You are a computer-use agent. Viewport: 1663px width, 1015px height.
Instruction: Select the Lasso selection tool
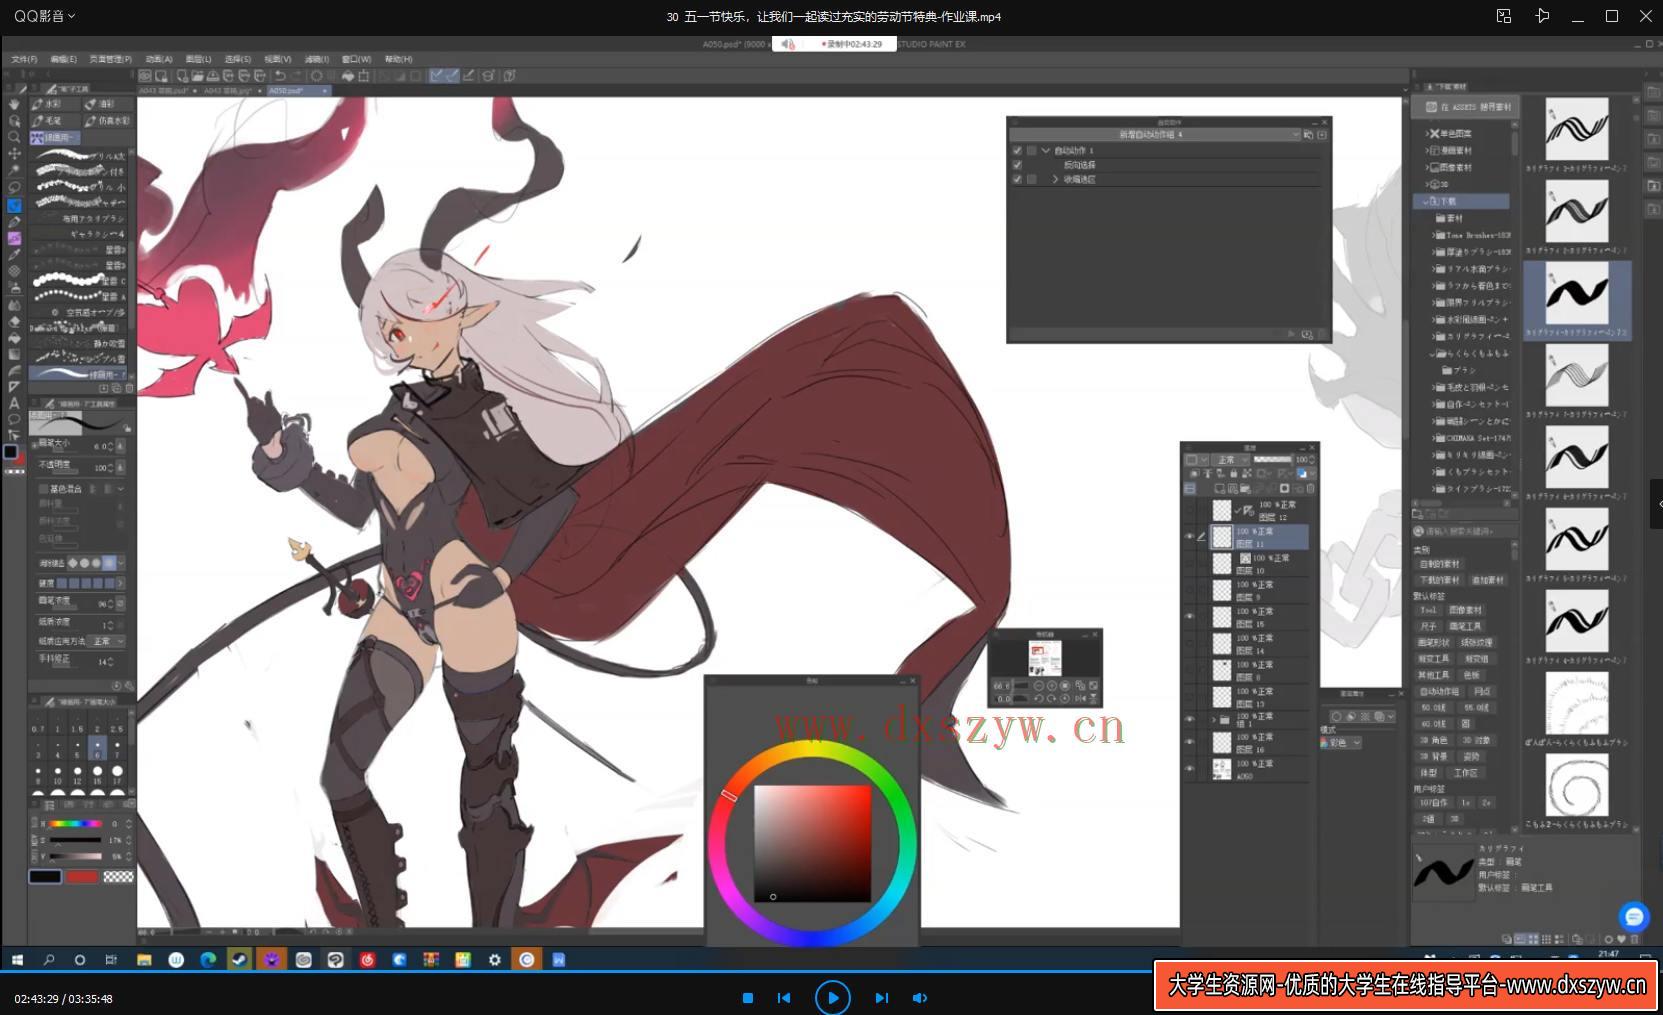tap(14, 187)
